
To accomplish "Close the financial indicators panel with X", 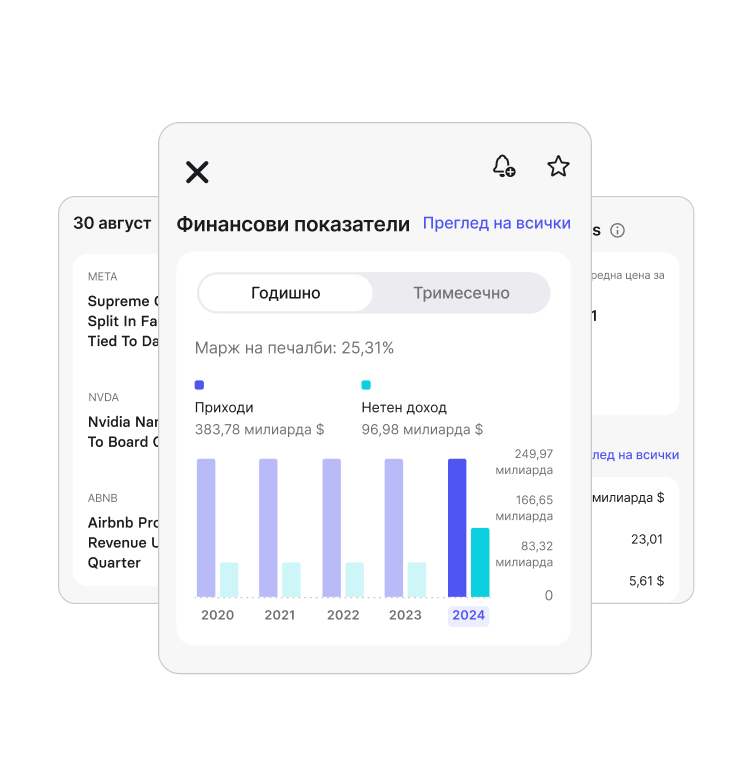I will click(197, 172).
